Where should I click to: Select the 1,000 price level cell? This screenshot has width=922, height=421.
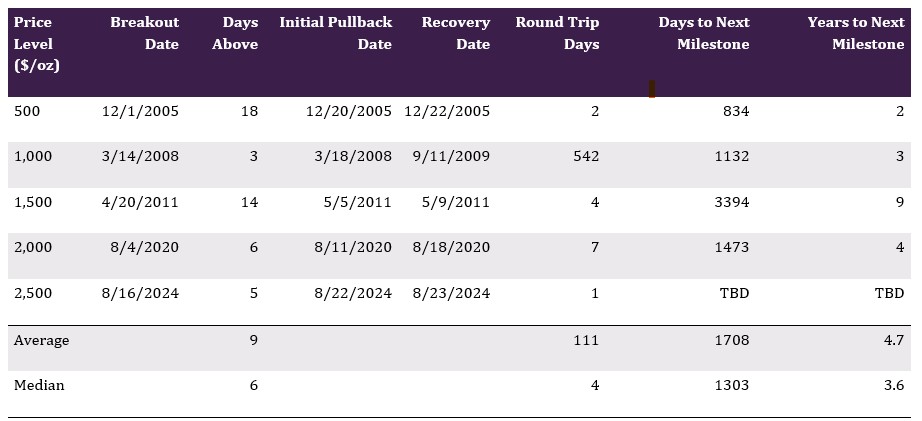[32, 156]
